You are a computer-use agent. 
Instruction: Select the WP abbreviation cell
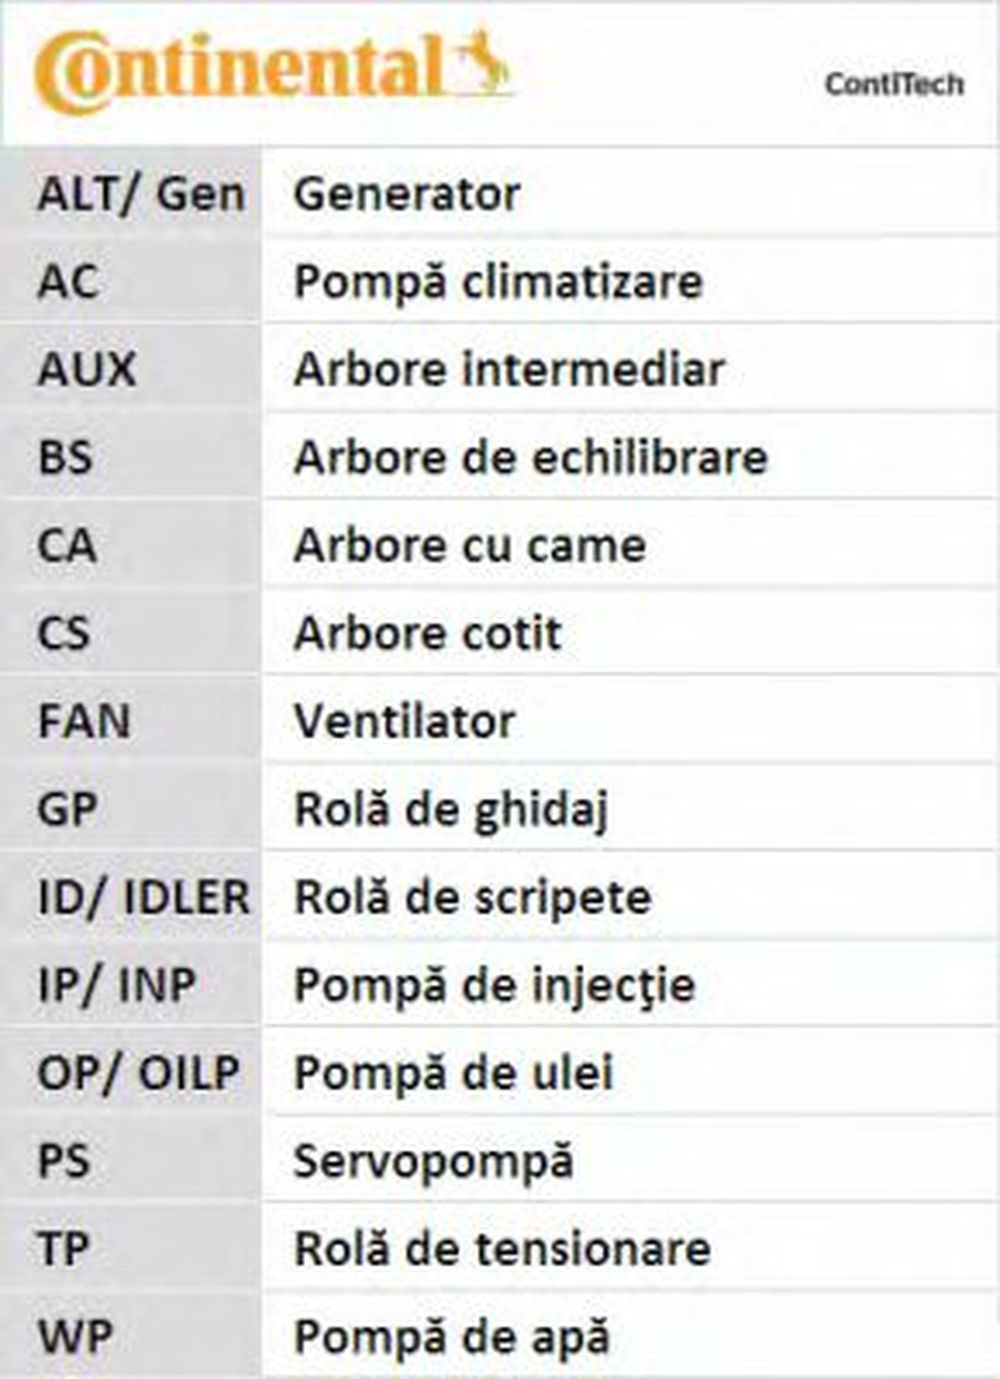point(75,1337)
